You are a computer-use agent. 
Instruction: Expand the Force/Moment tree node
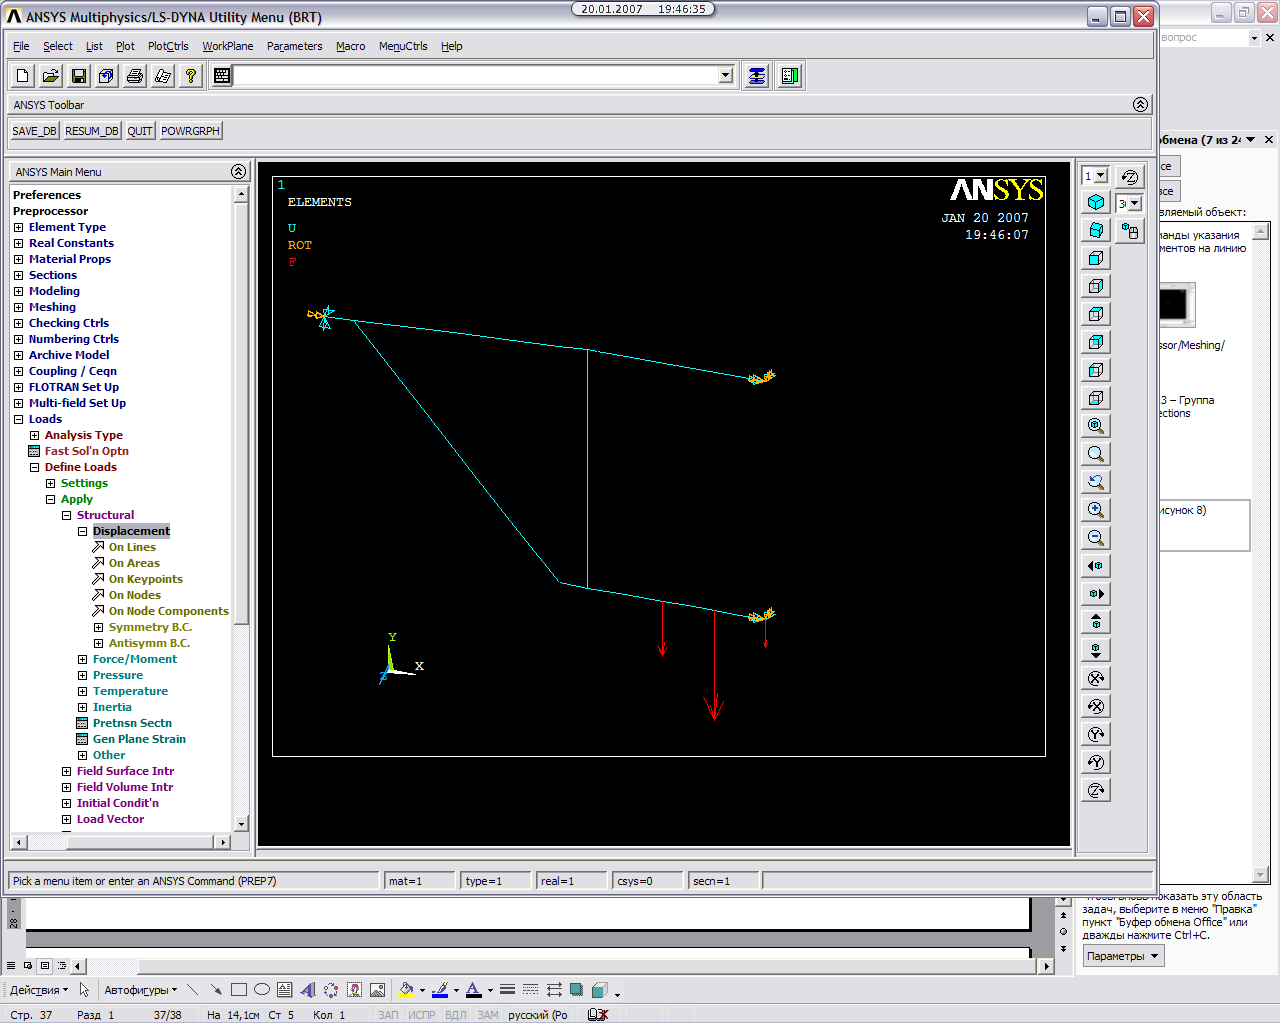click(82, 659)
